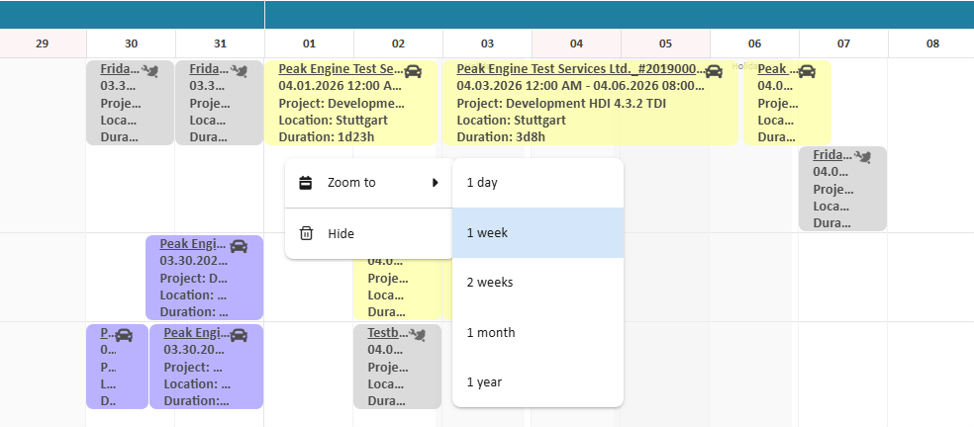Click day 02 column header
This screenshot has height=427, width=974.
tap(398, 44)
